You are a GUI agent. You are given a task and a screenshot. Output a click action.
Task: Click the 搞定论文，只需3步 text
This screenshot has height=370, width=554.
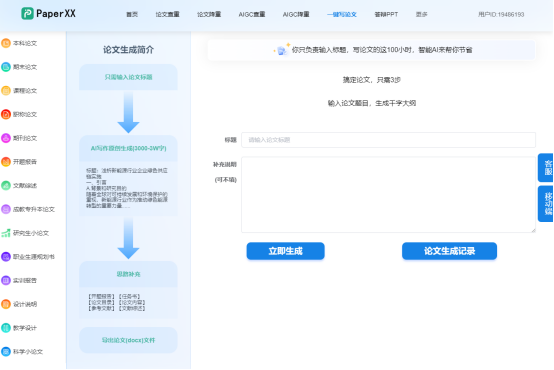click(372, 80)
